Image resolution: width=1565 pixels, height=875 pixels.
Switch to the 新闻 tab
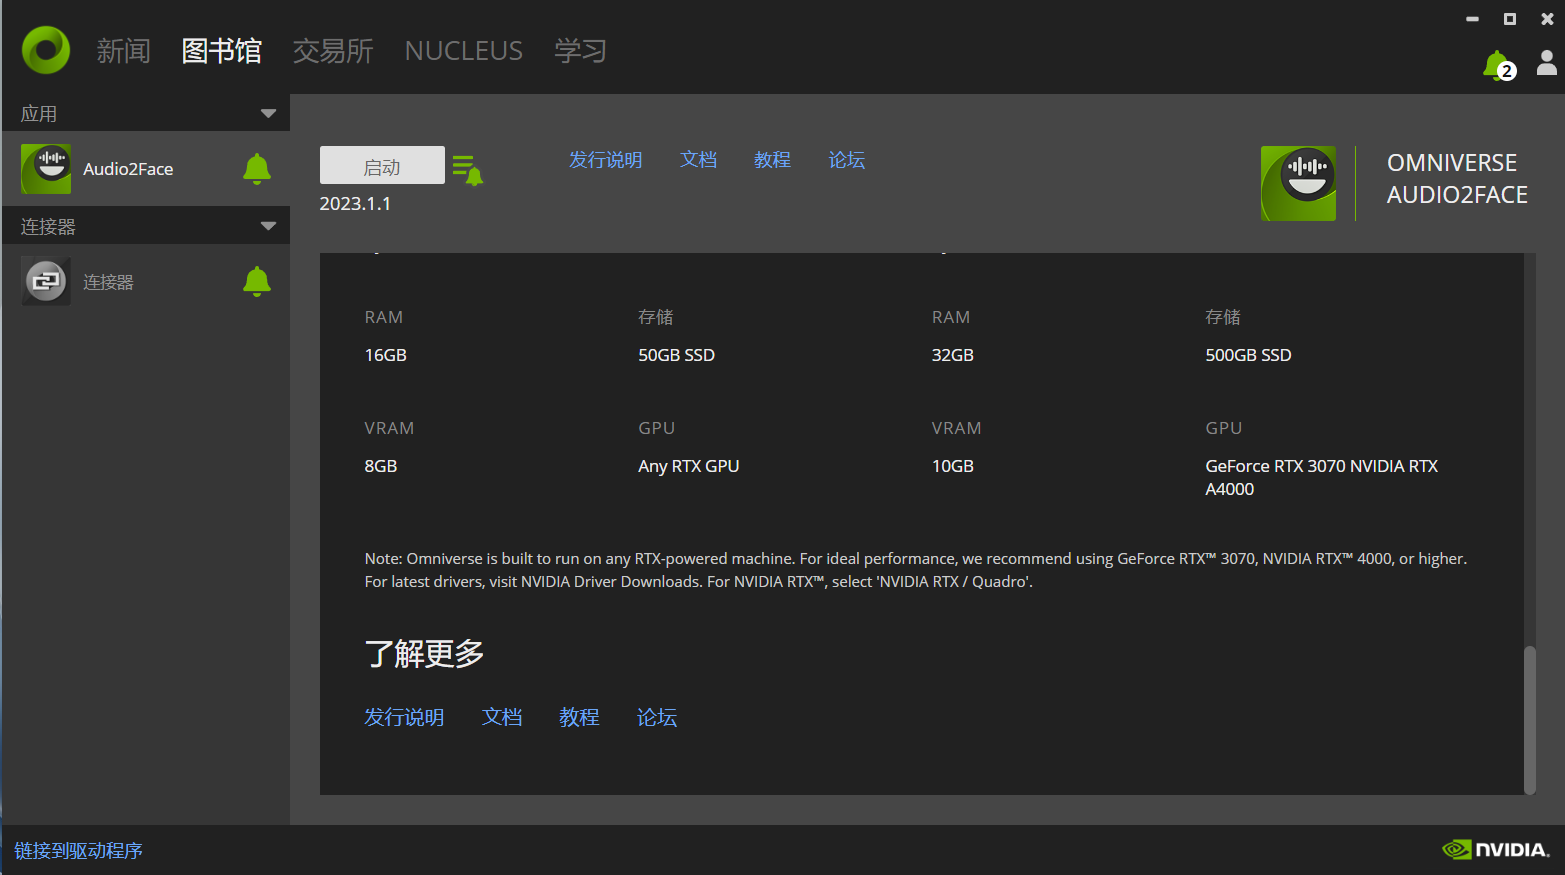pyautogui.click(x=123, y=51)
